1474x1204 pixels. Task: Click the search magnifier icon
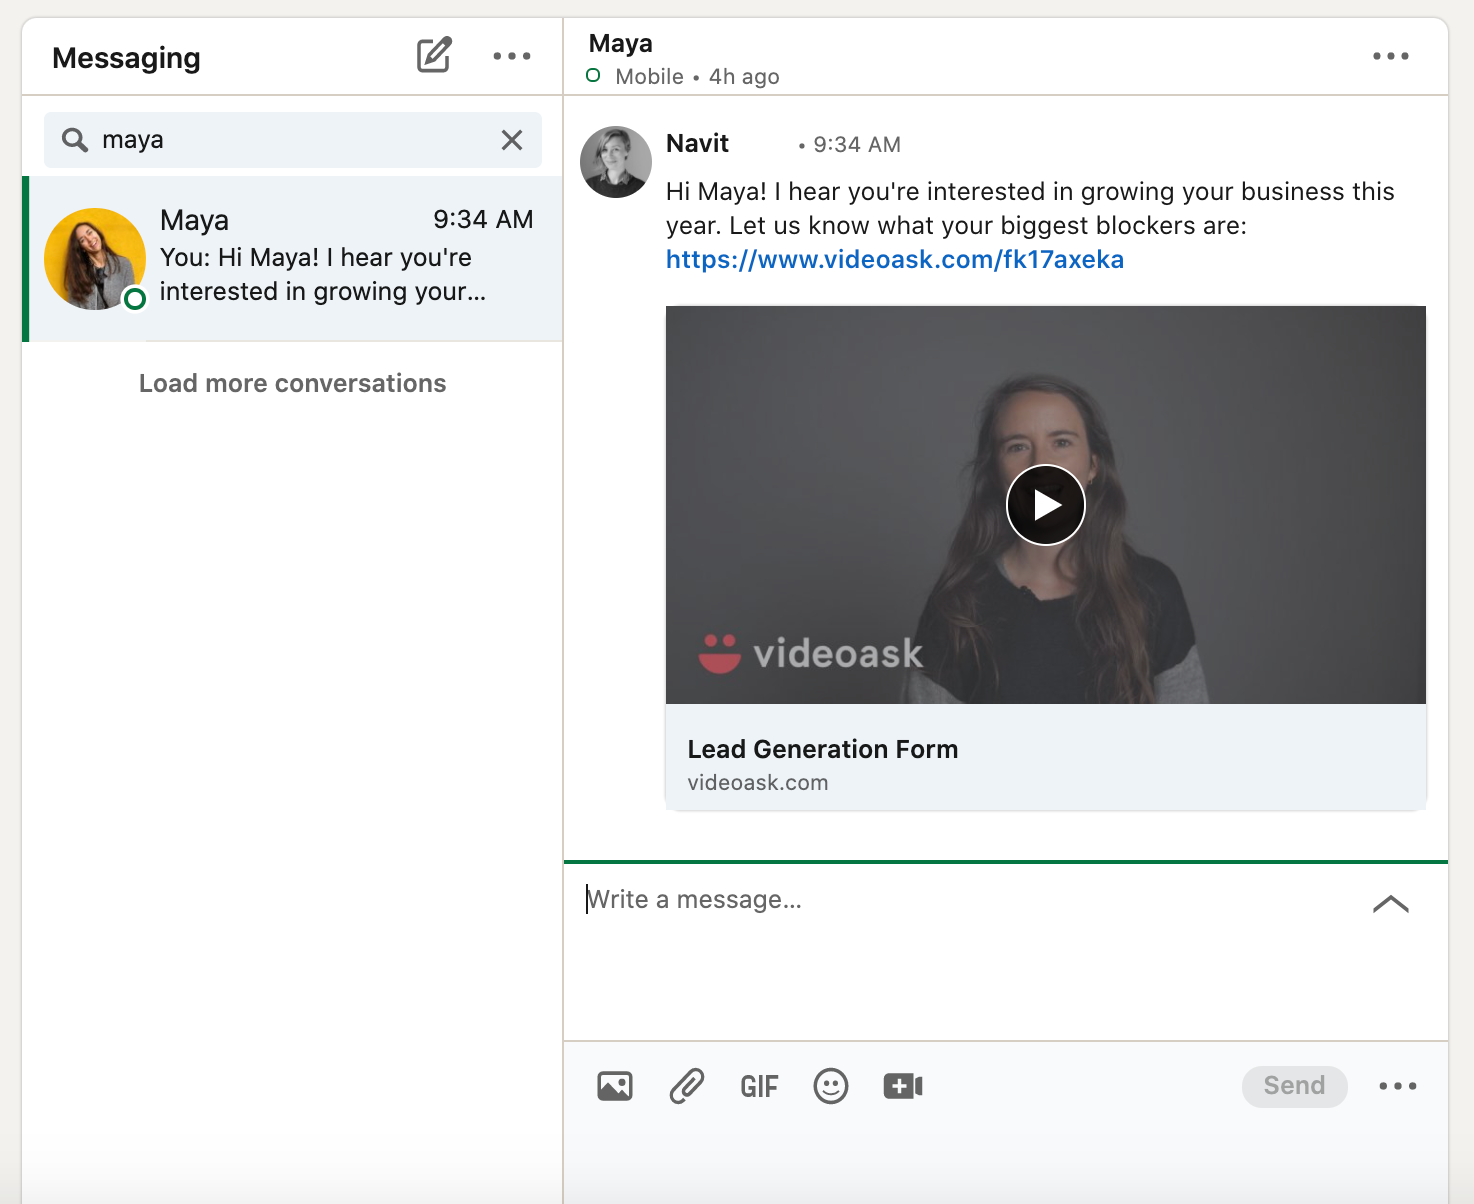pyautogui.click(x=75, y=140)
